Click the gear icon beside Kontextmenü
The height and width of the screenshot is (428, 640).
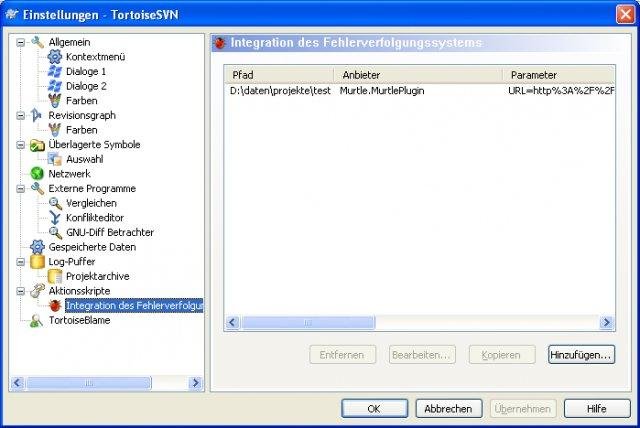(55, 57)
